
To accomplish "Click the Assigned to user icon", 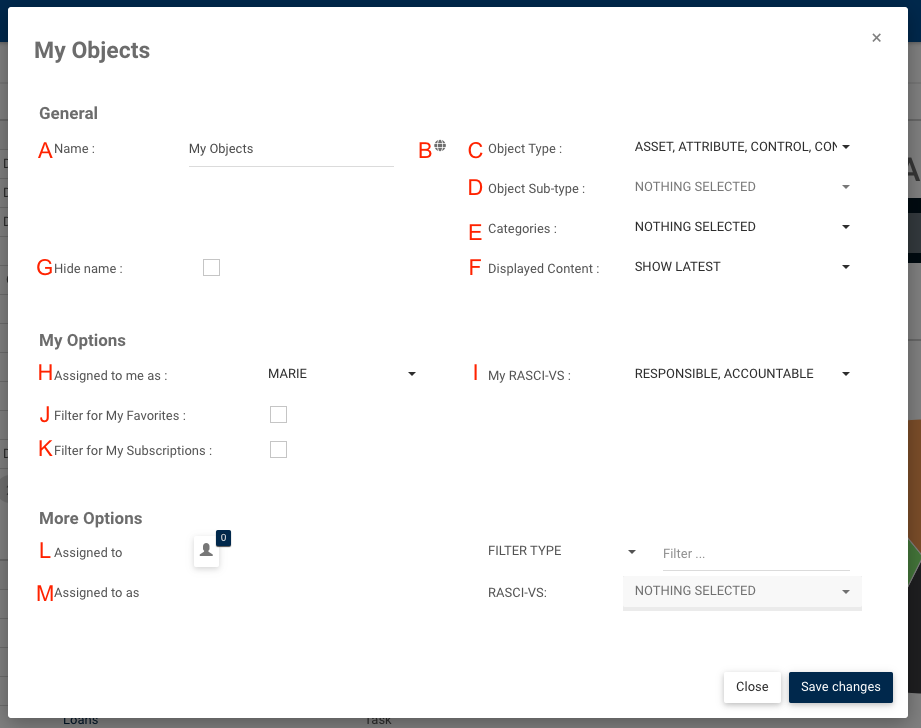I will [x=206, y=551].
